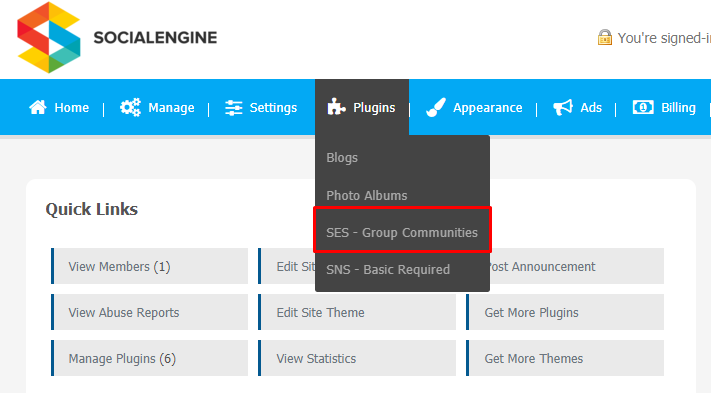Click the Plugins puzzle piece icon
Image resolution: width=711 pixels, height=393 pixels.
[x=336, y=107]
